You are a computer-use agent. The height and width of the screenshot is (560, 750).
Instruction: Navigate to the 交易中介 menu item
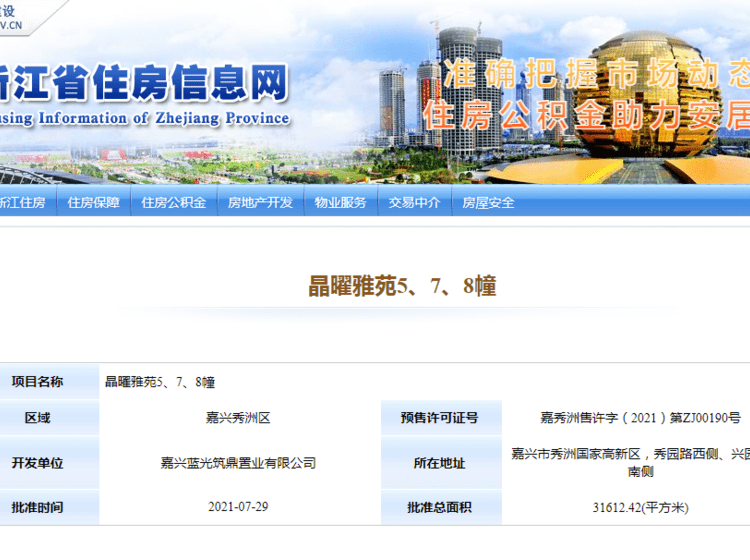click(x=414, y=202)
